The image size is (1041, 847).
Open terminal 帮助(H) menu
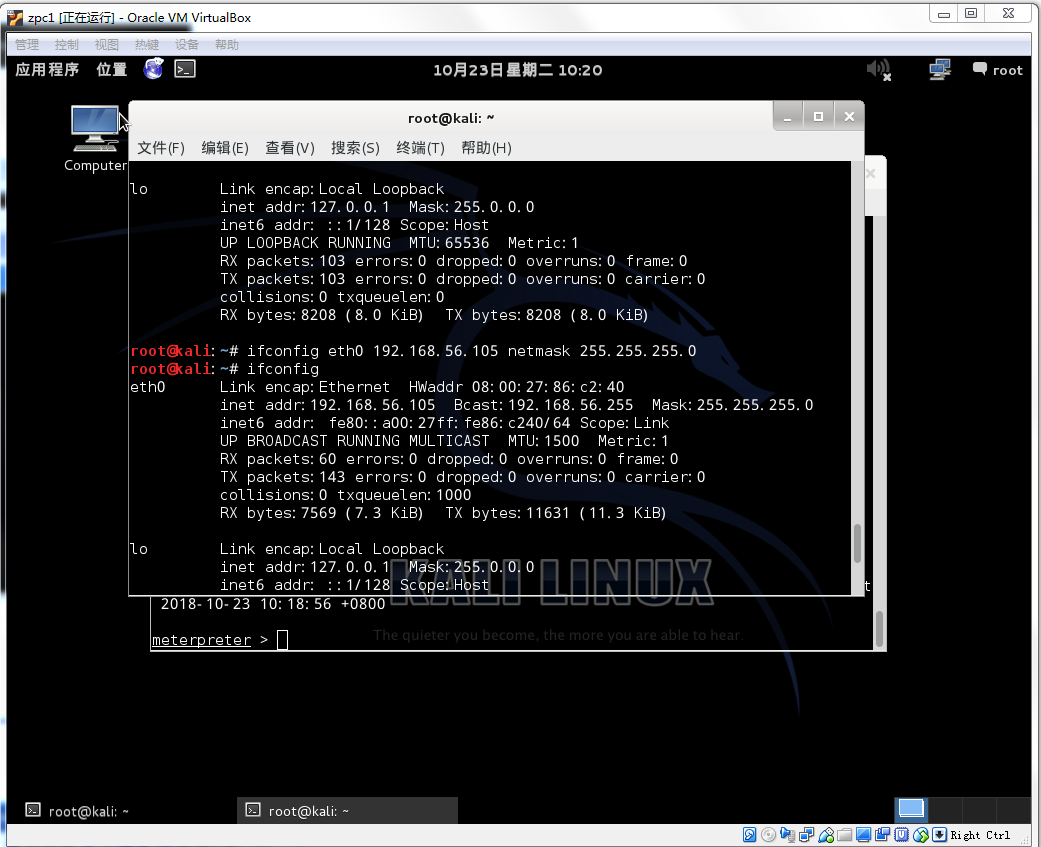tap(486, 147)
